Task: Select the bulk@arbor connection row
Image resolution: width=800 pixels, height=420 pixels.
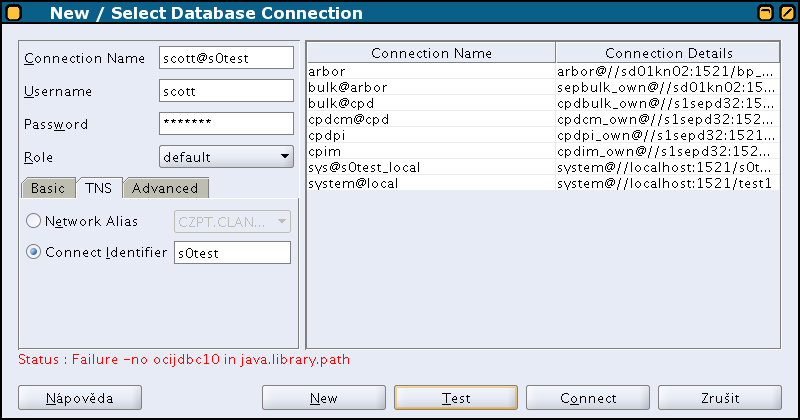Action: [543, 87]
